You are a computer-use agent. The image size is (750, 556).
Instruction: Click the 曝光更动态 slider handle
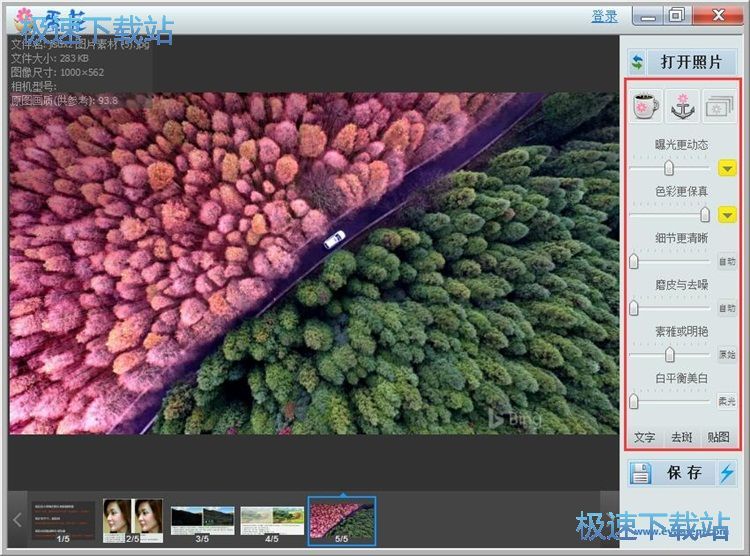point(669,168)
